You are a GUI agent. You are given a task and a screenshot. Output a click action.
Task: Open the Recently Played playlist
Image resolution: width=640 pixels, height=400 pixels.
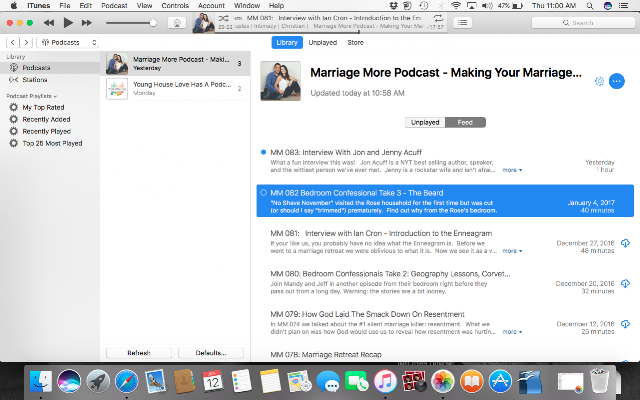(x=47, y=131)
